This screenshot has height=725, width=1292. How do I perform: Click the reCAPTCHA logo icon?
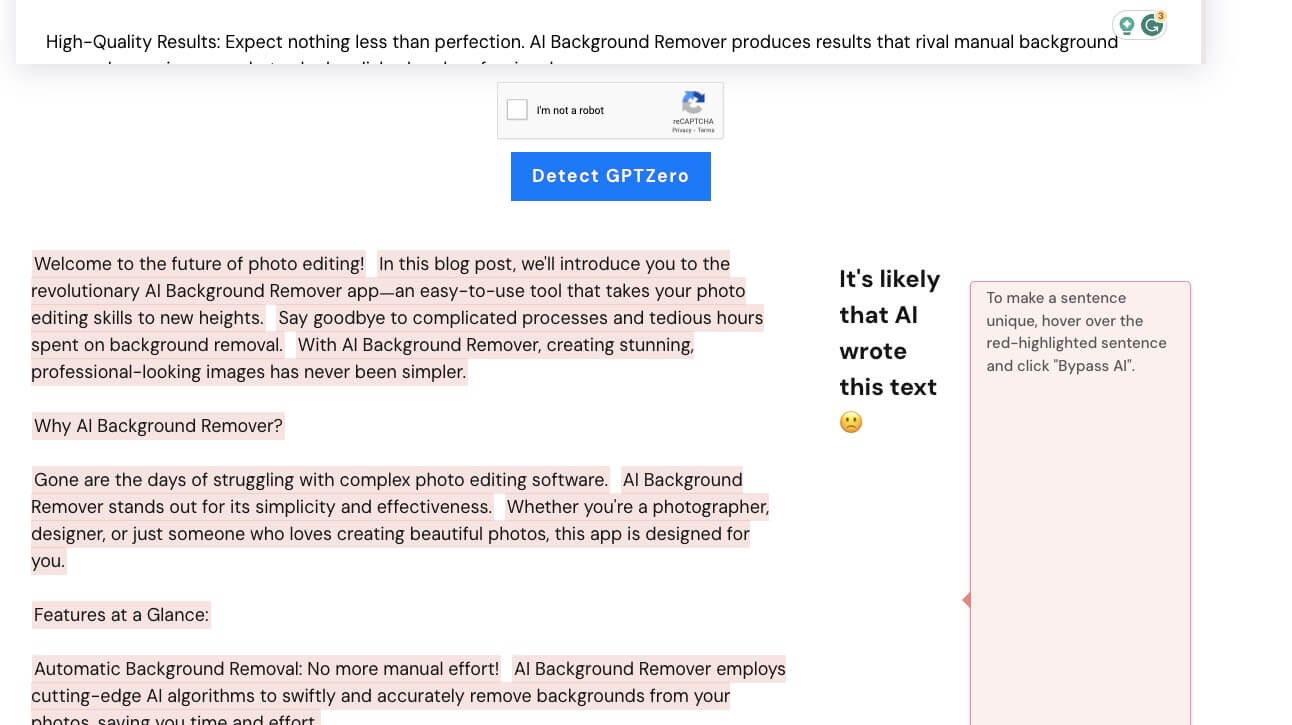point(693,102)
